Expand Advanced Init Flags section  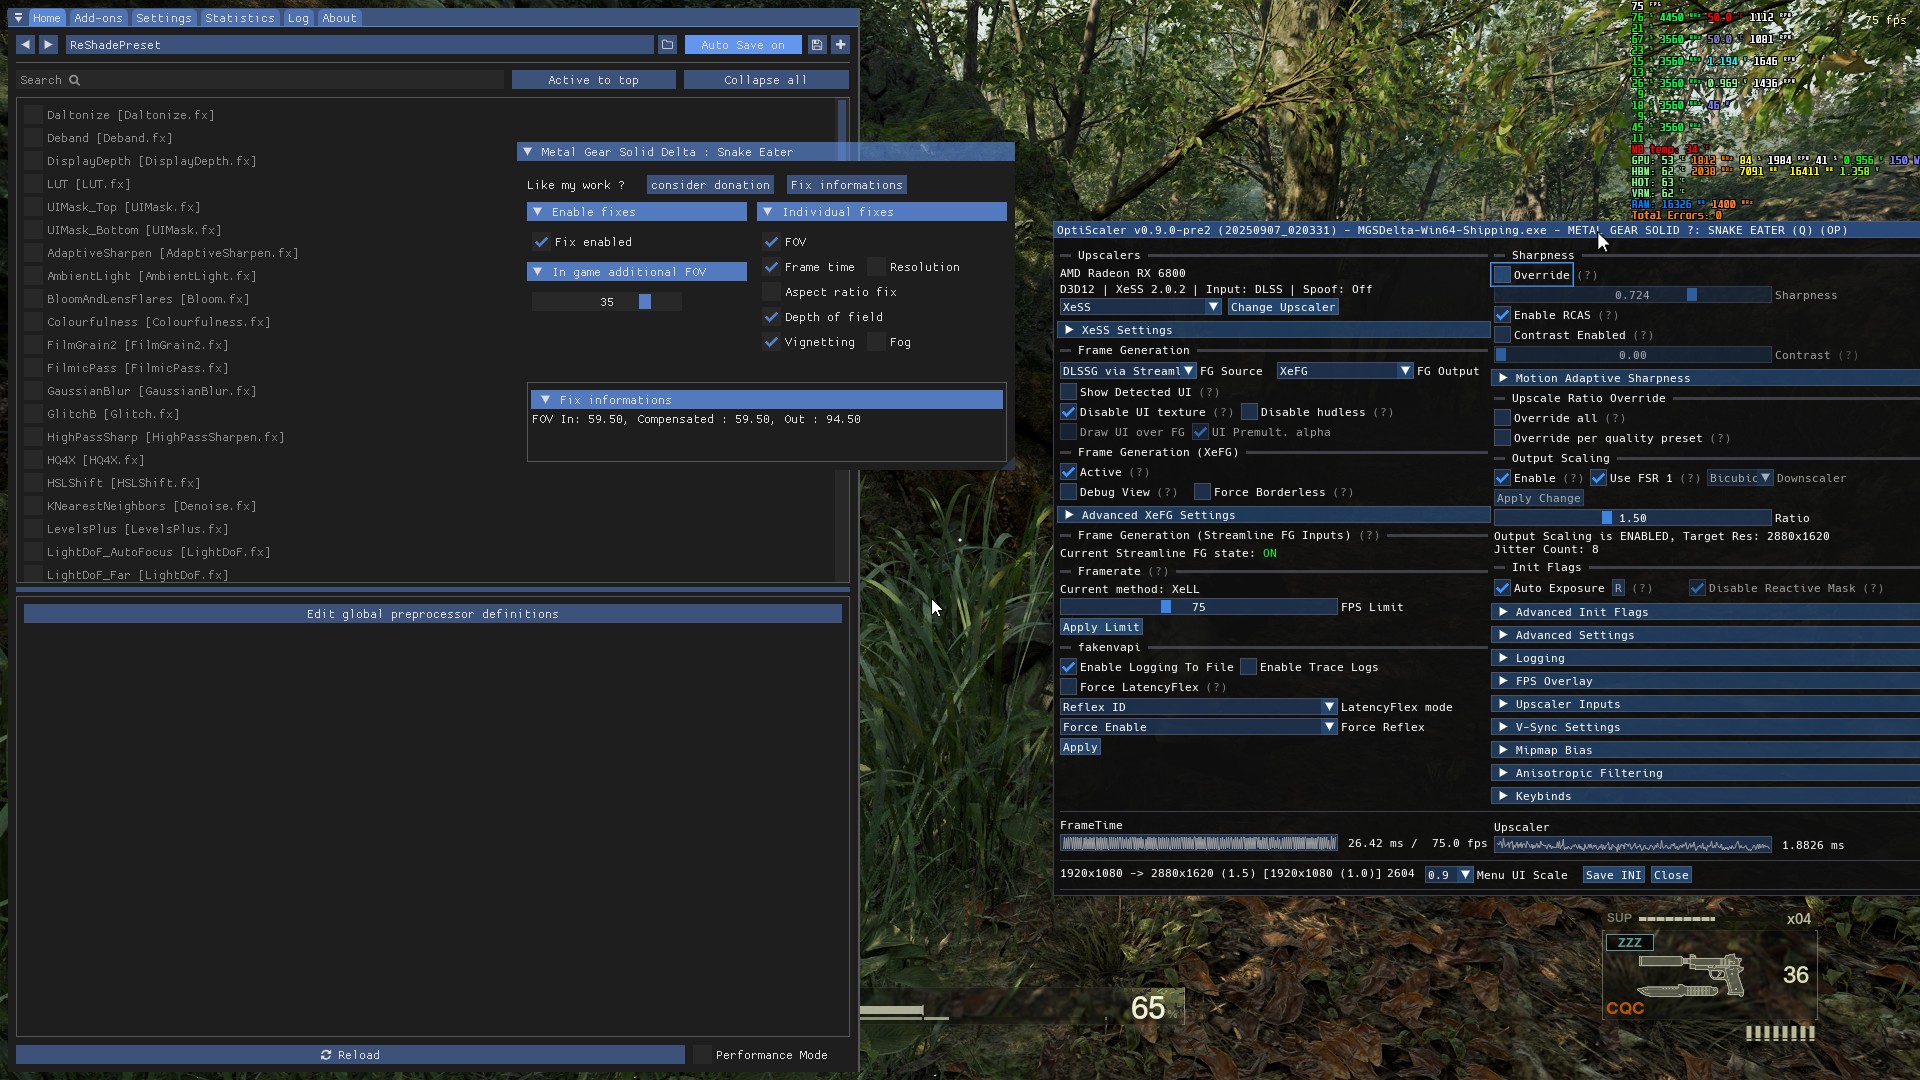click(x=1706, y=612)
